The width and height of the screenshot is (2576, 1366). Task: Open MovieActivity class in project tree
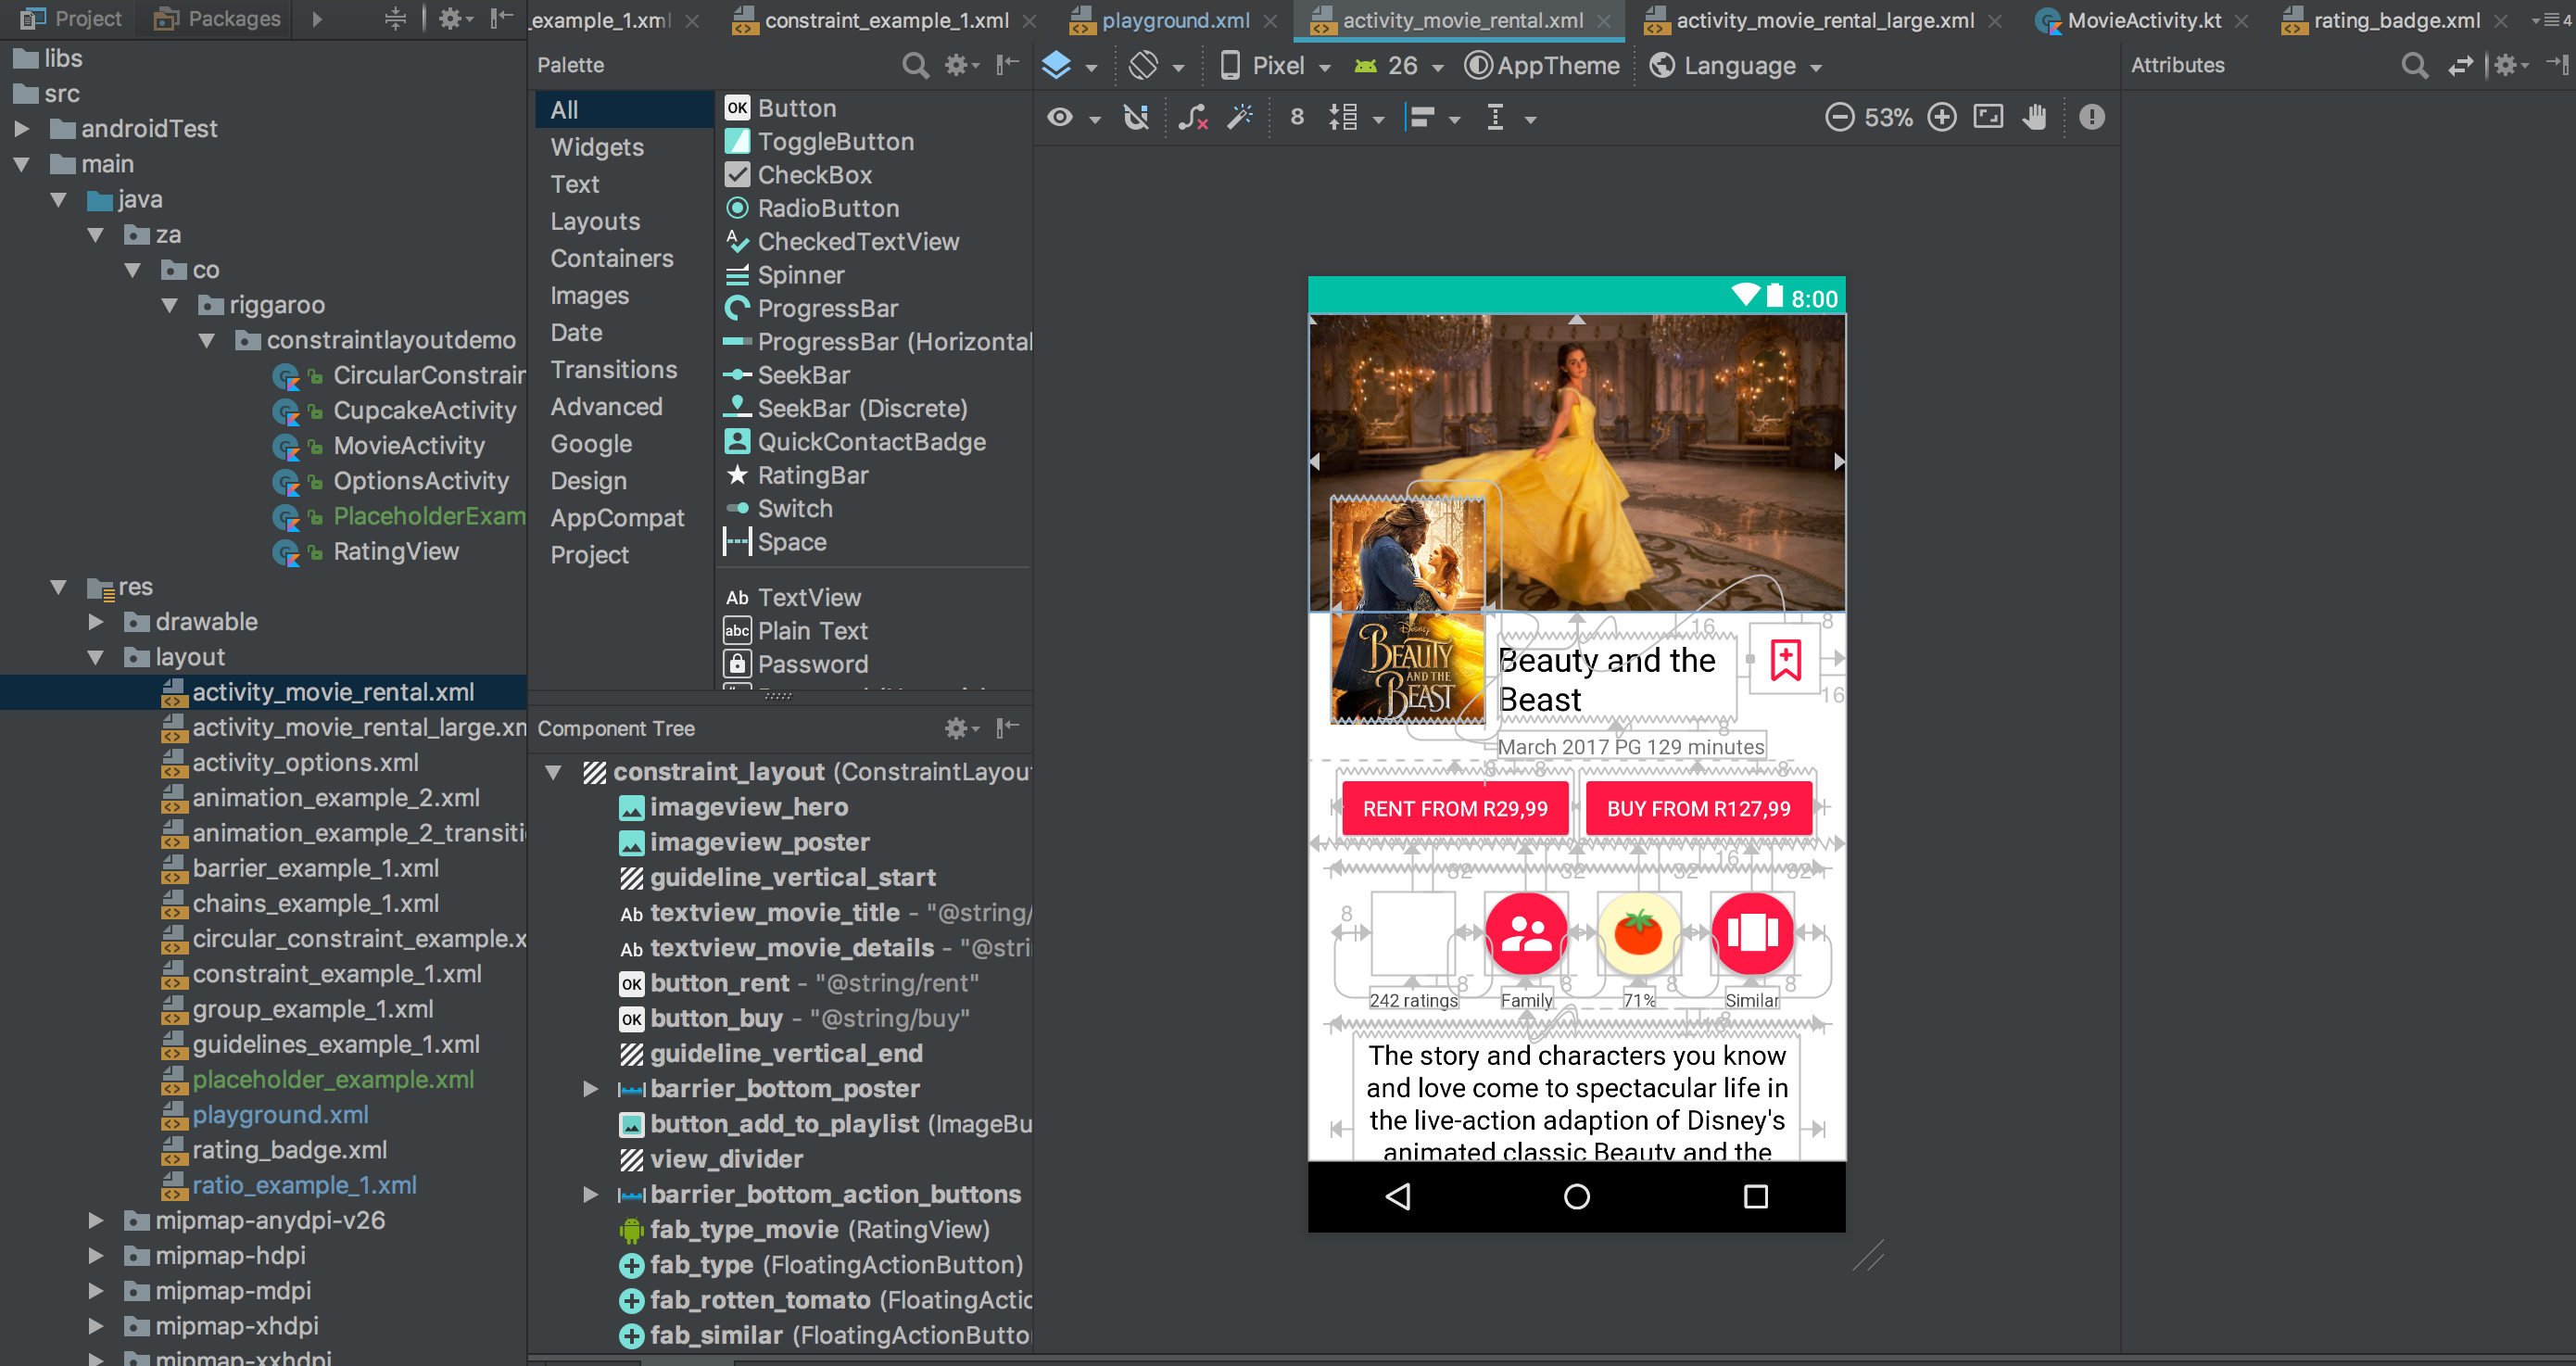click(x=408, y=446)
